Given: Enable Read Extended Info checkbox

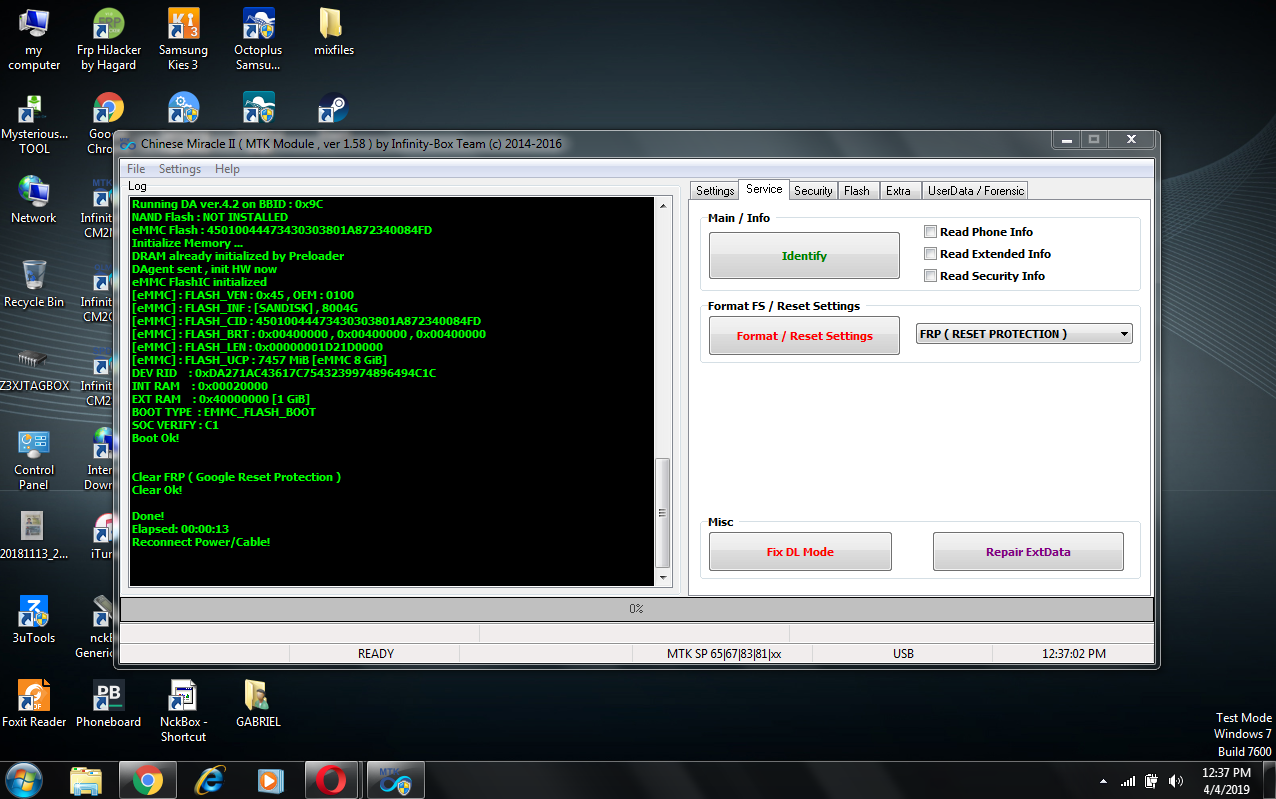Looking at the screenshot, I should 931,254.
